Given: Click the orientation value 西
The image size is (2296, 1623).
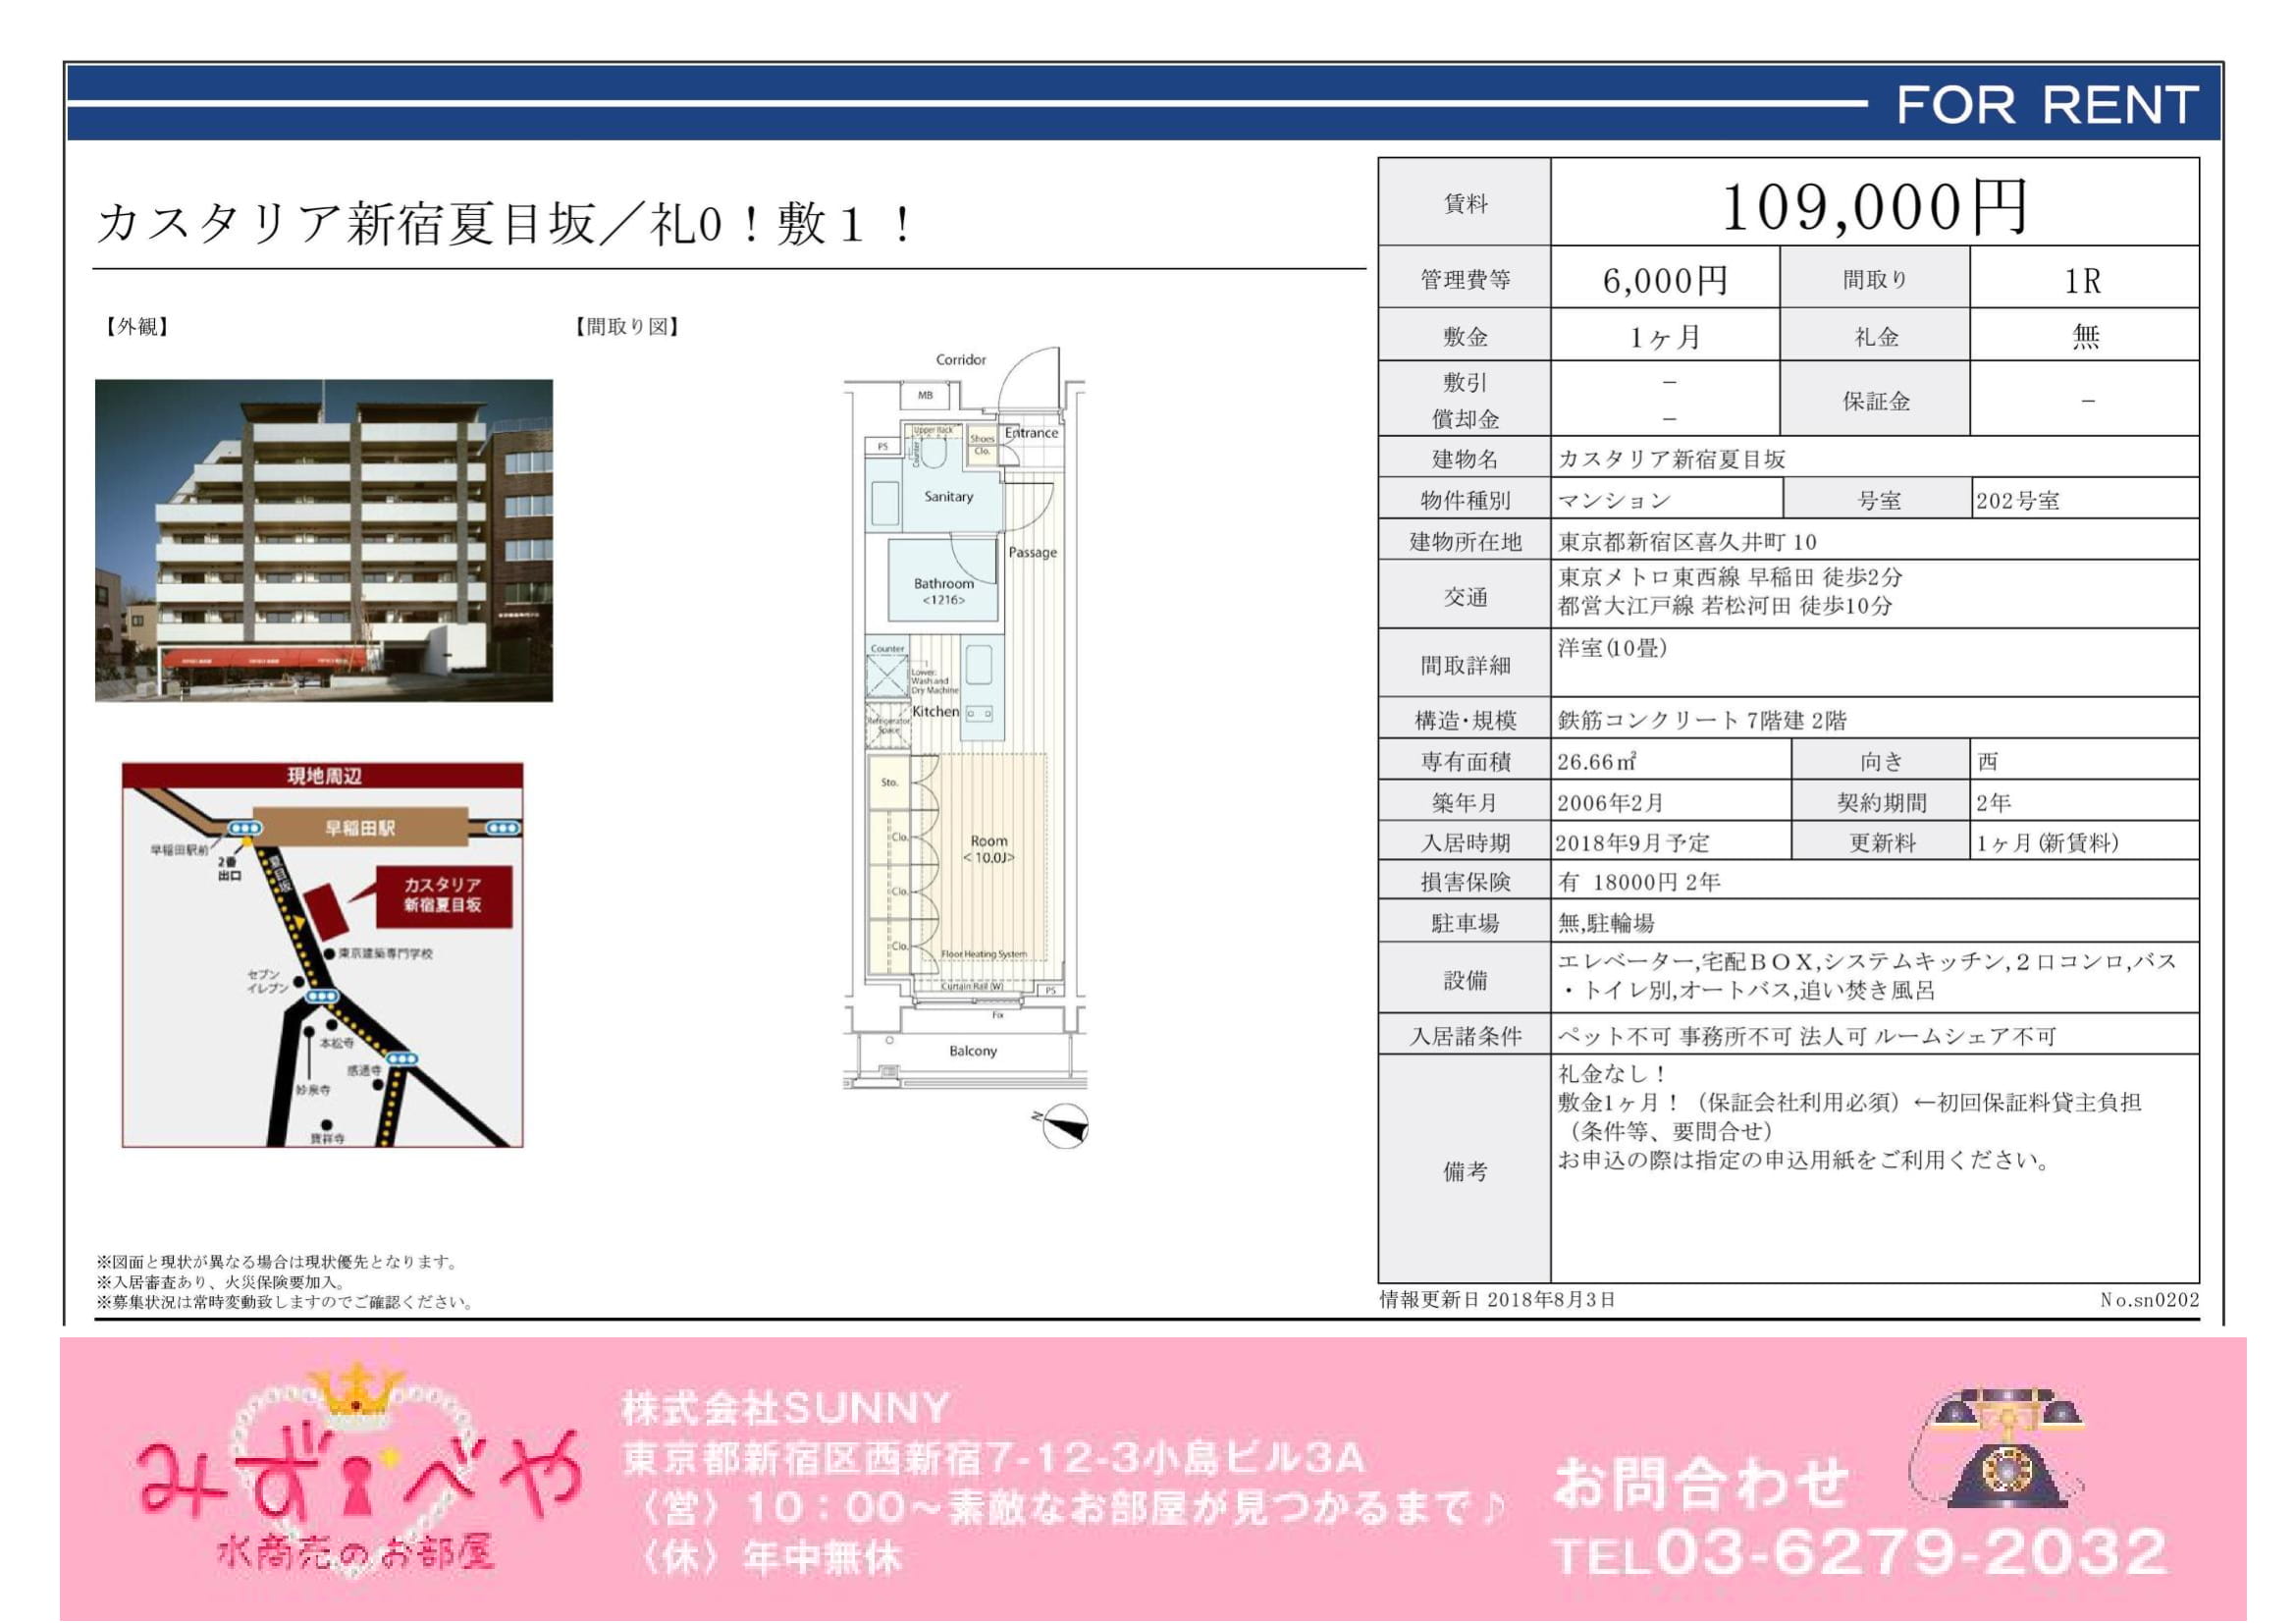Looking at the screenshot, I should click(1988, 762).
